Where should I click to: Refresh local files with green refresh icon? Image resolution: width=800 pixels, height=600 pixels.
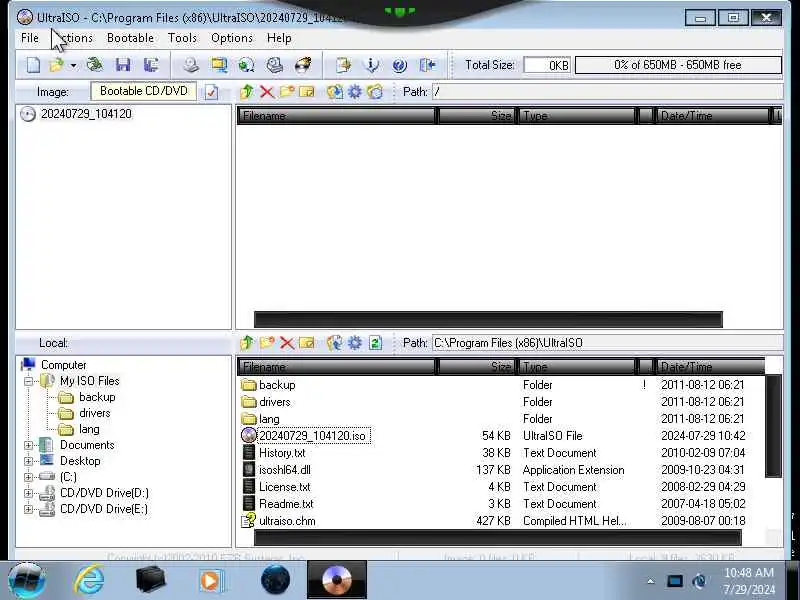[x=376, y=343]
